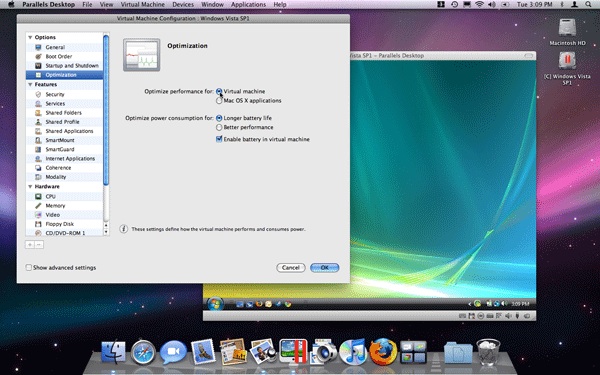Collapse the Hardware section triangle
Screen dimensions: 600x375
[30, 187]
